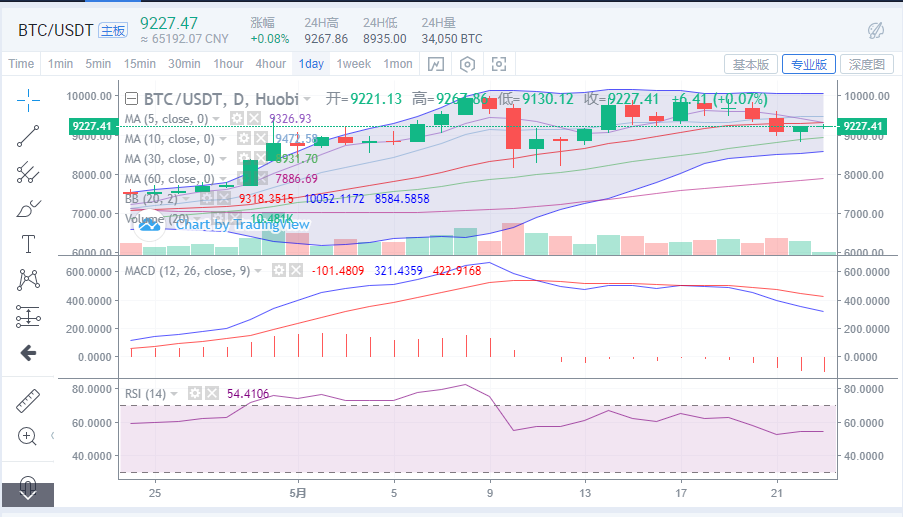Viewport: 903px width, 517px height.
Task: Open the Chart by TradingView link
Action: point(242,225)
